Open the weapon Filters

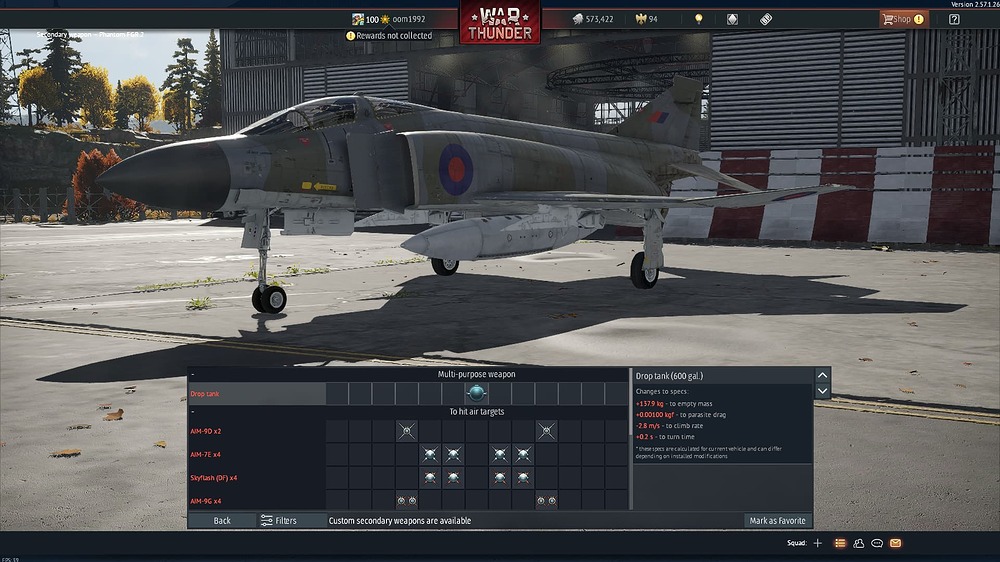click(x=279, y=521)
